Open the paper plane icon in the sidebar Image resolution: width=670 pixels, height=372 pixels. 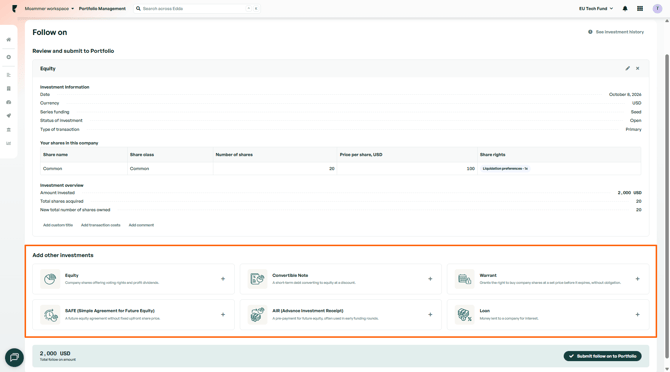tap(9, 116)
